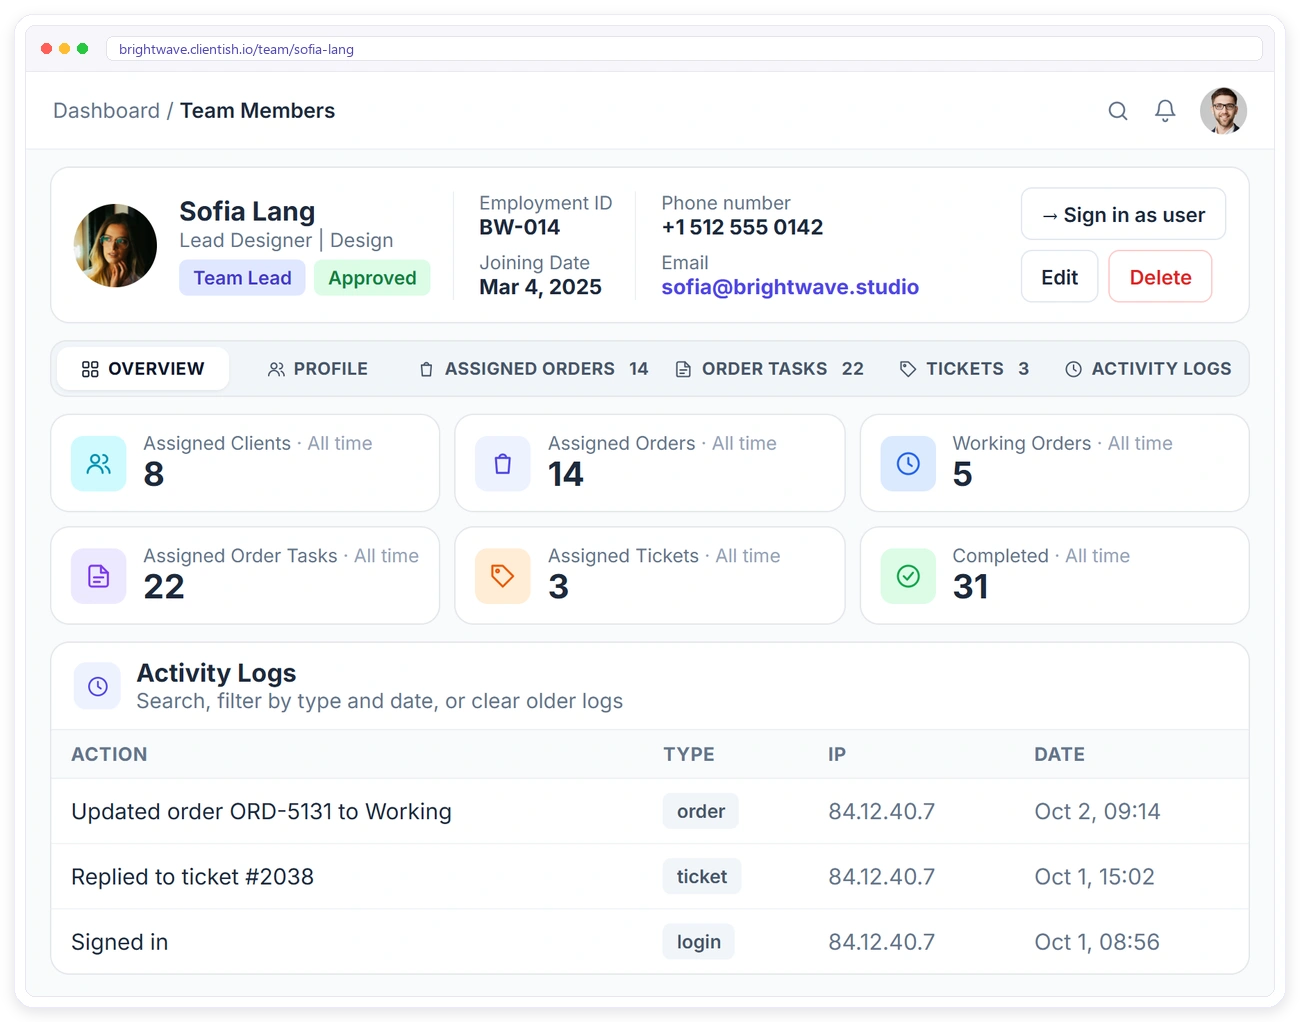
Task: Click the Assigned Orders count 14
Action: pos(565,474)
